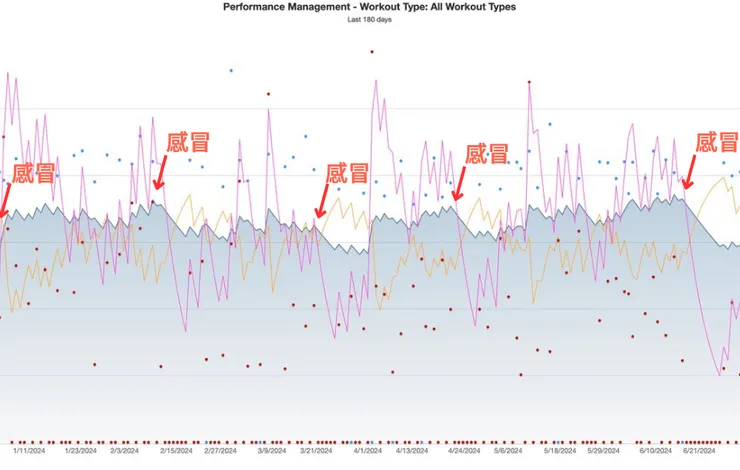Click the leftmost 感冒 label near 1/11/2024
Screen dimensions: 740x470
34,173
